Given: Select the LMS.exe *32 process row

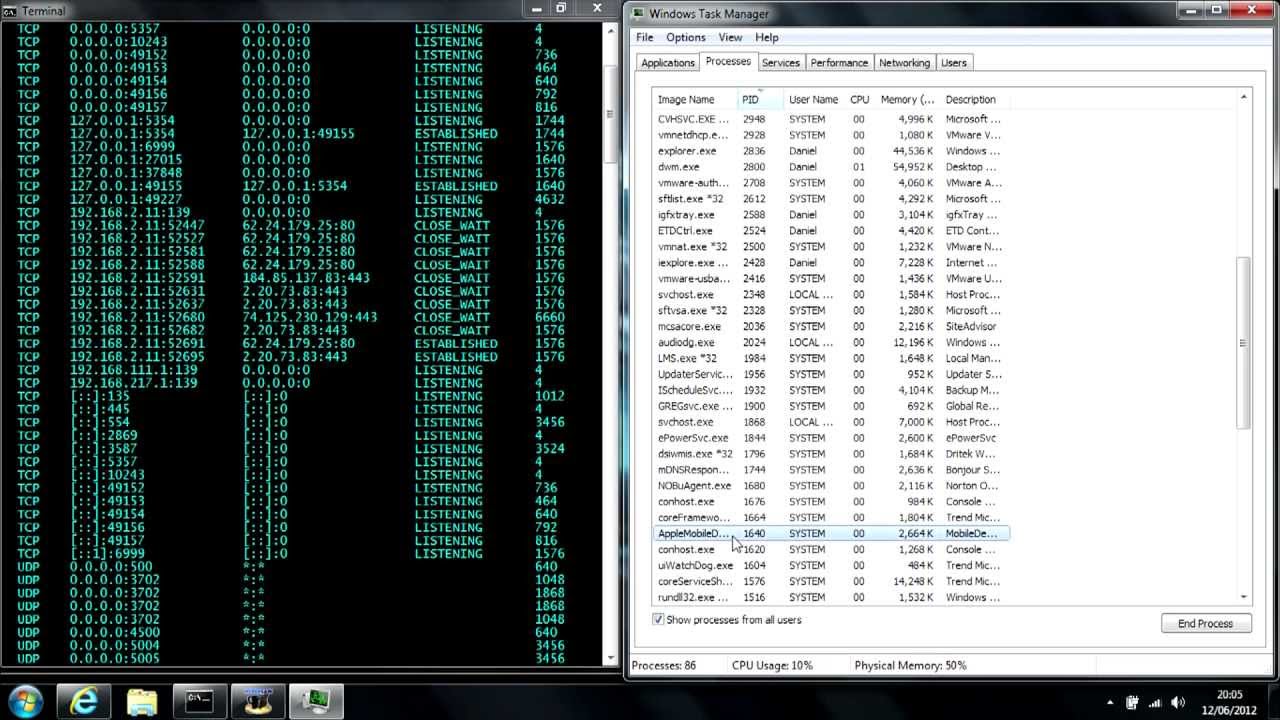Looking at the screenshot, I should [831, 358].
